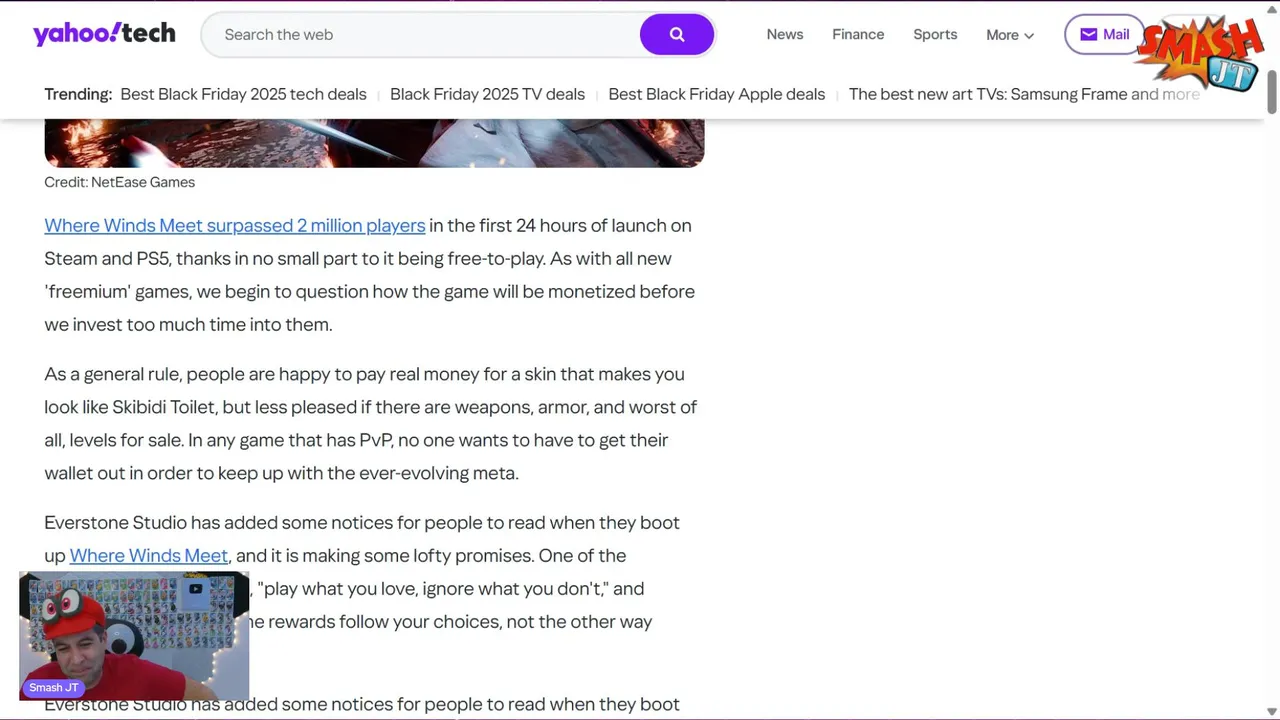Open Best Black Friday Apple deals link
Viewport: 1280px width, 720px height.
[717, 94]
